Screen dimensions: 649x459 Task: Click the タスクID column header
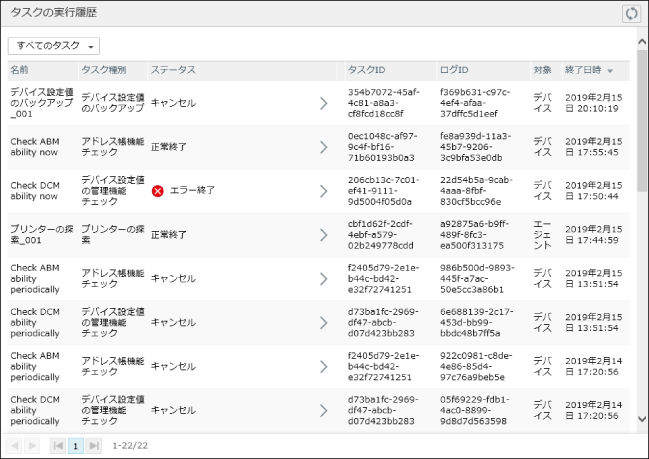(x=366, y=70)
